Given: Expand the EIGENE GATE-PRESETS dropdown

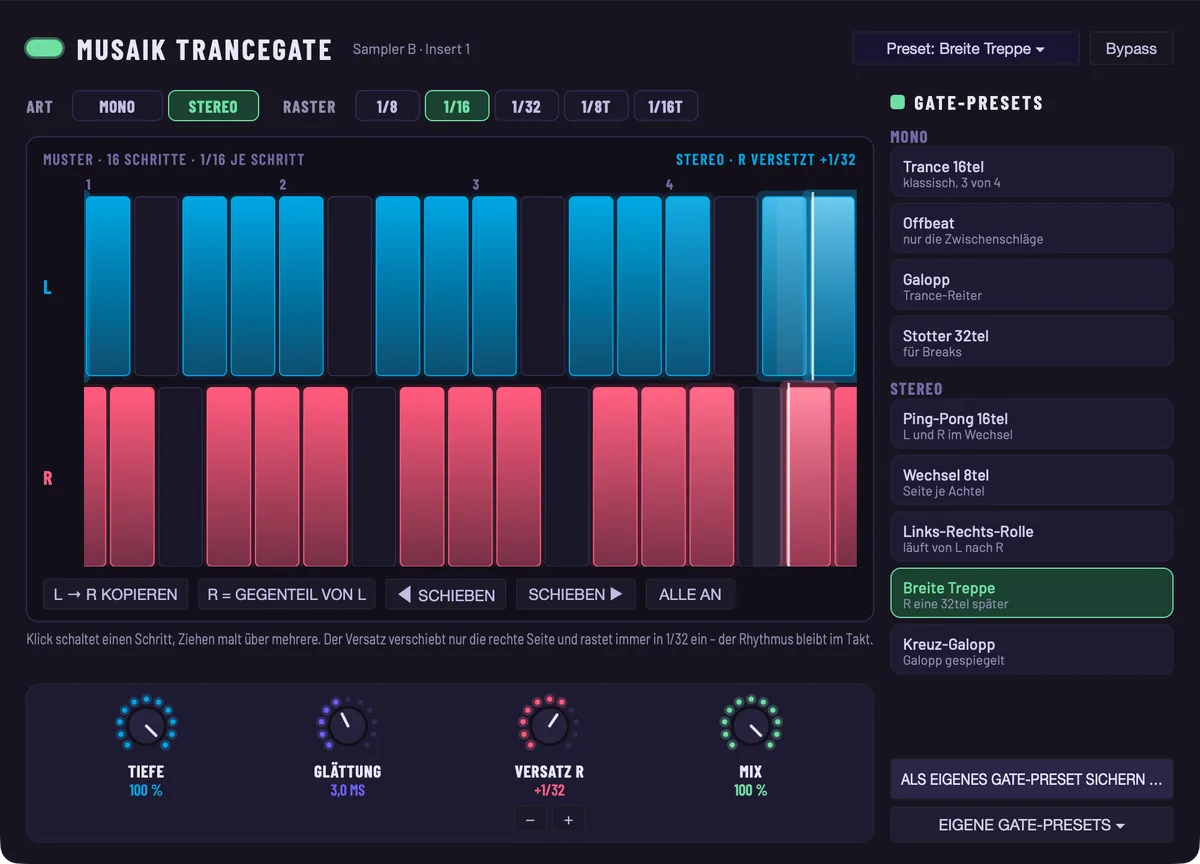Looking at the screenshot, I should [x=1031, y=825].
